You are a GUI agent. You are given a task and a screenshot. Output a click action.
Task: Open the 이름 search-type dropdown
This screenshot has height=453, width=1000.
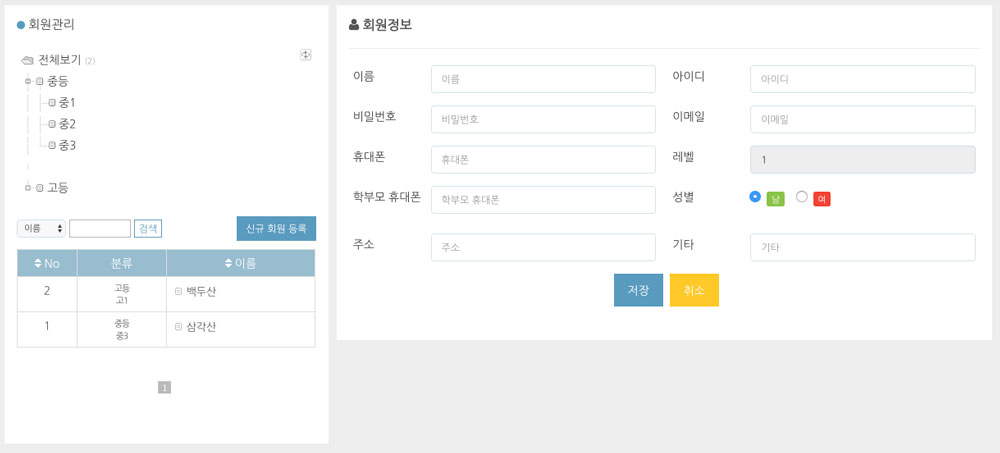pos(41,229)
